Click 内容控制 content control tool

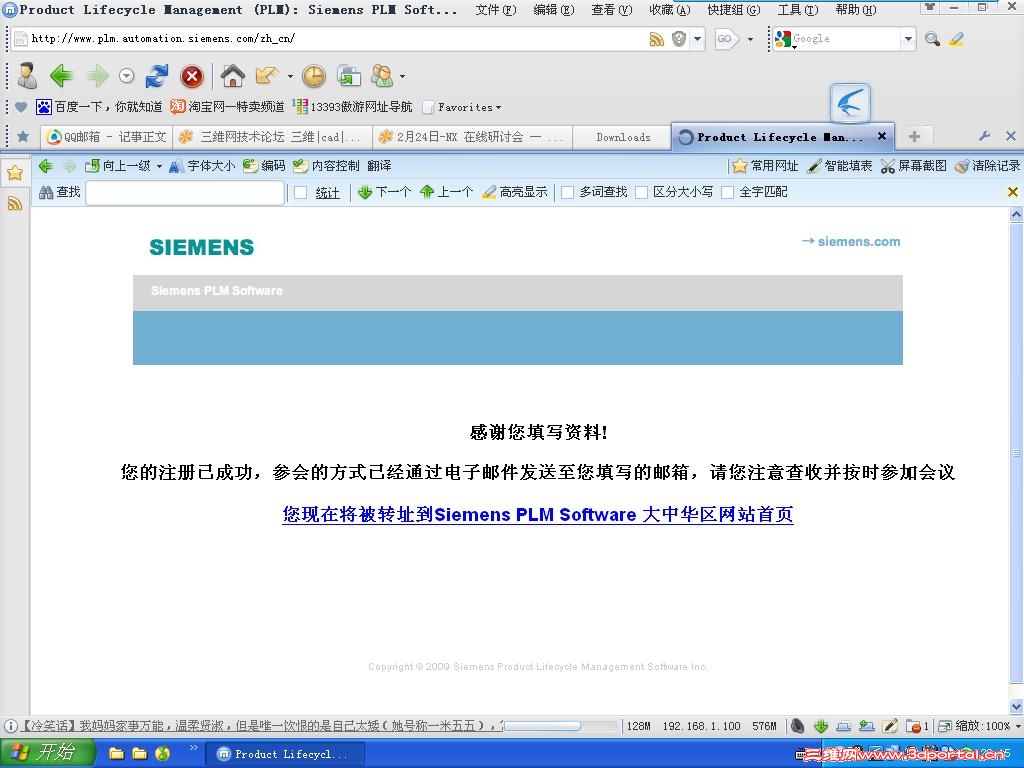(326, 166)
